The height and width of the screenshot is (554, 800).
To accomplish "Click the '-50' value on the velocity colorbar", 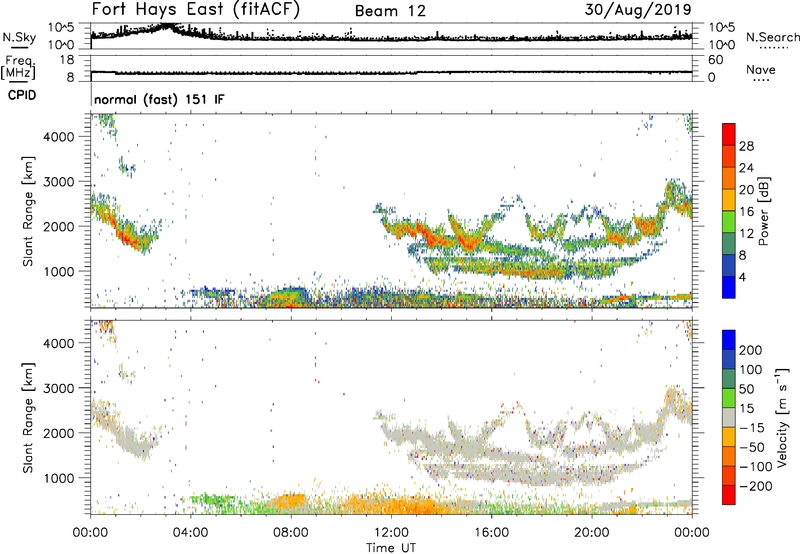I will tap(752, 447).
